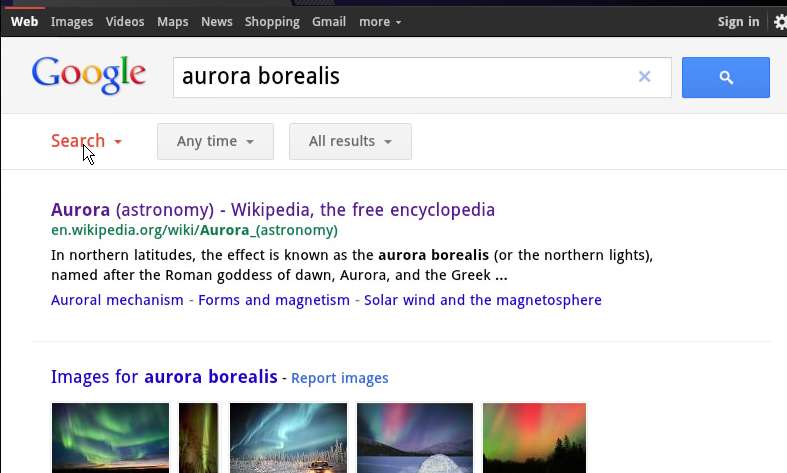This screenshot has height=473, width=787.
Task: Open the Search mode dropdown
Action: (x=86, y=141)
